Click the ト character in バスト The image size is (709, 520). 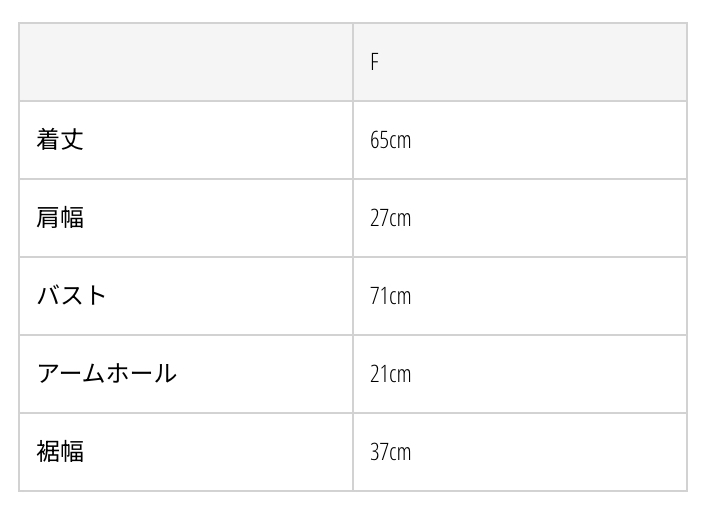point(96,296)
